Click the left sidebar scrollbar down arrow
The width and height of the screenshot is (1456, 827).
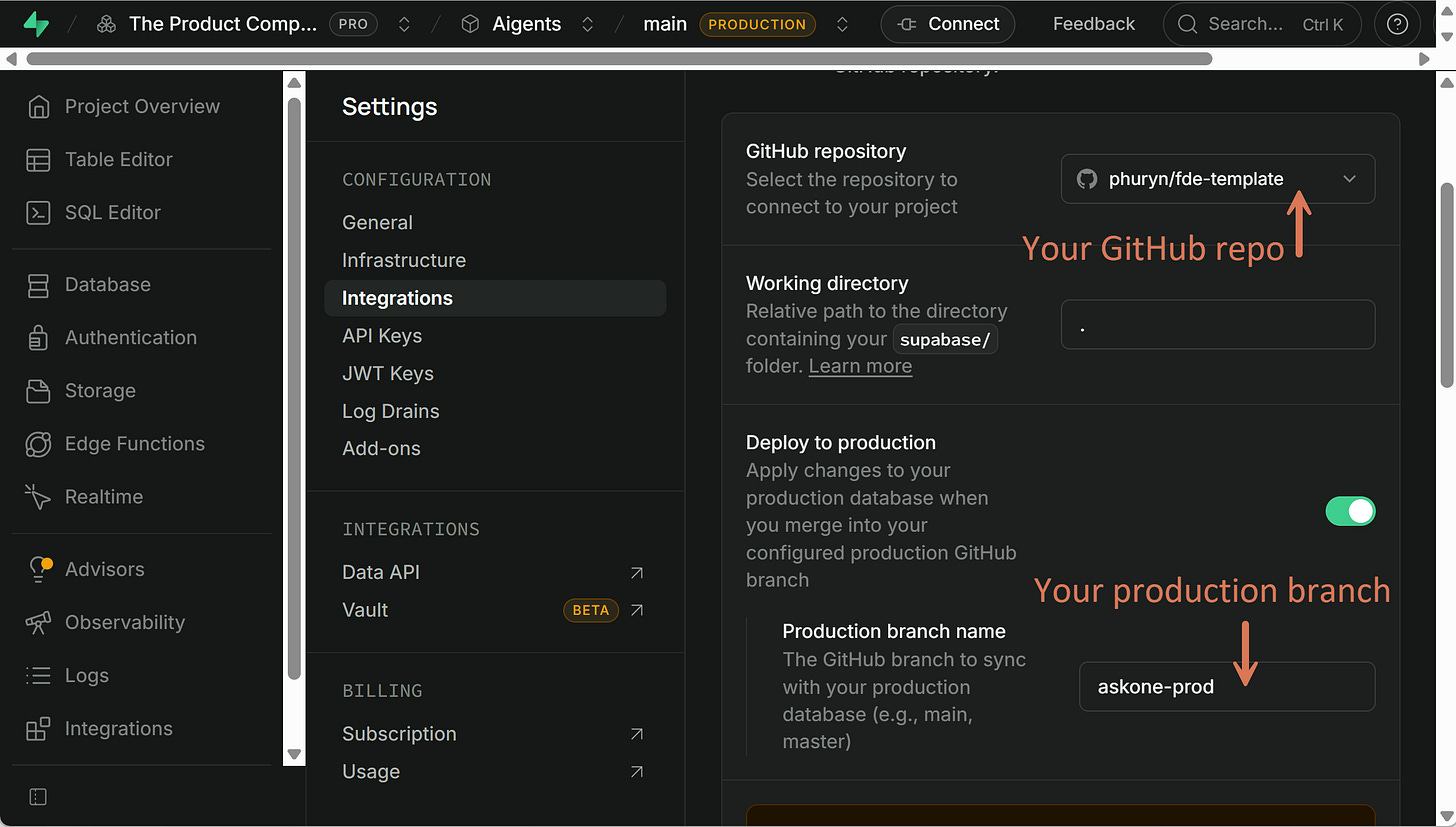[x=294, y=754]
